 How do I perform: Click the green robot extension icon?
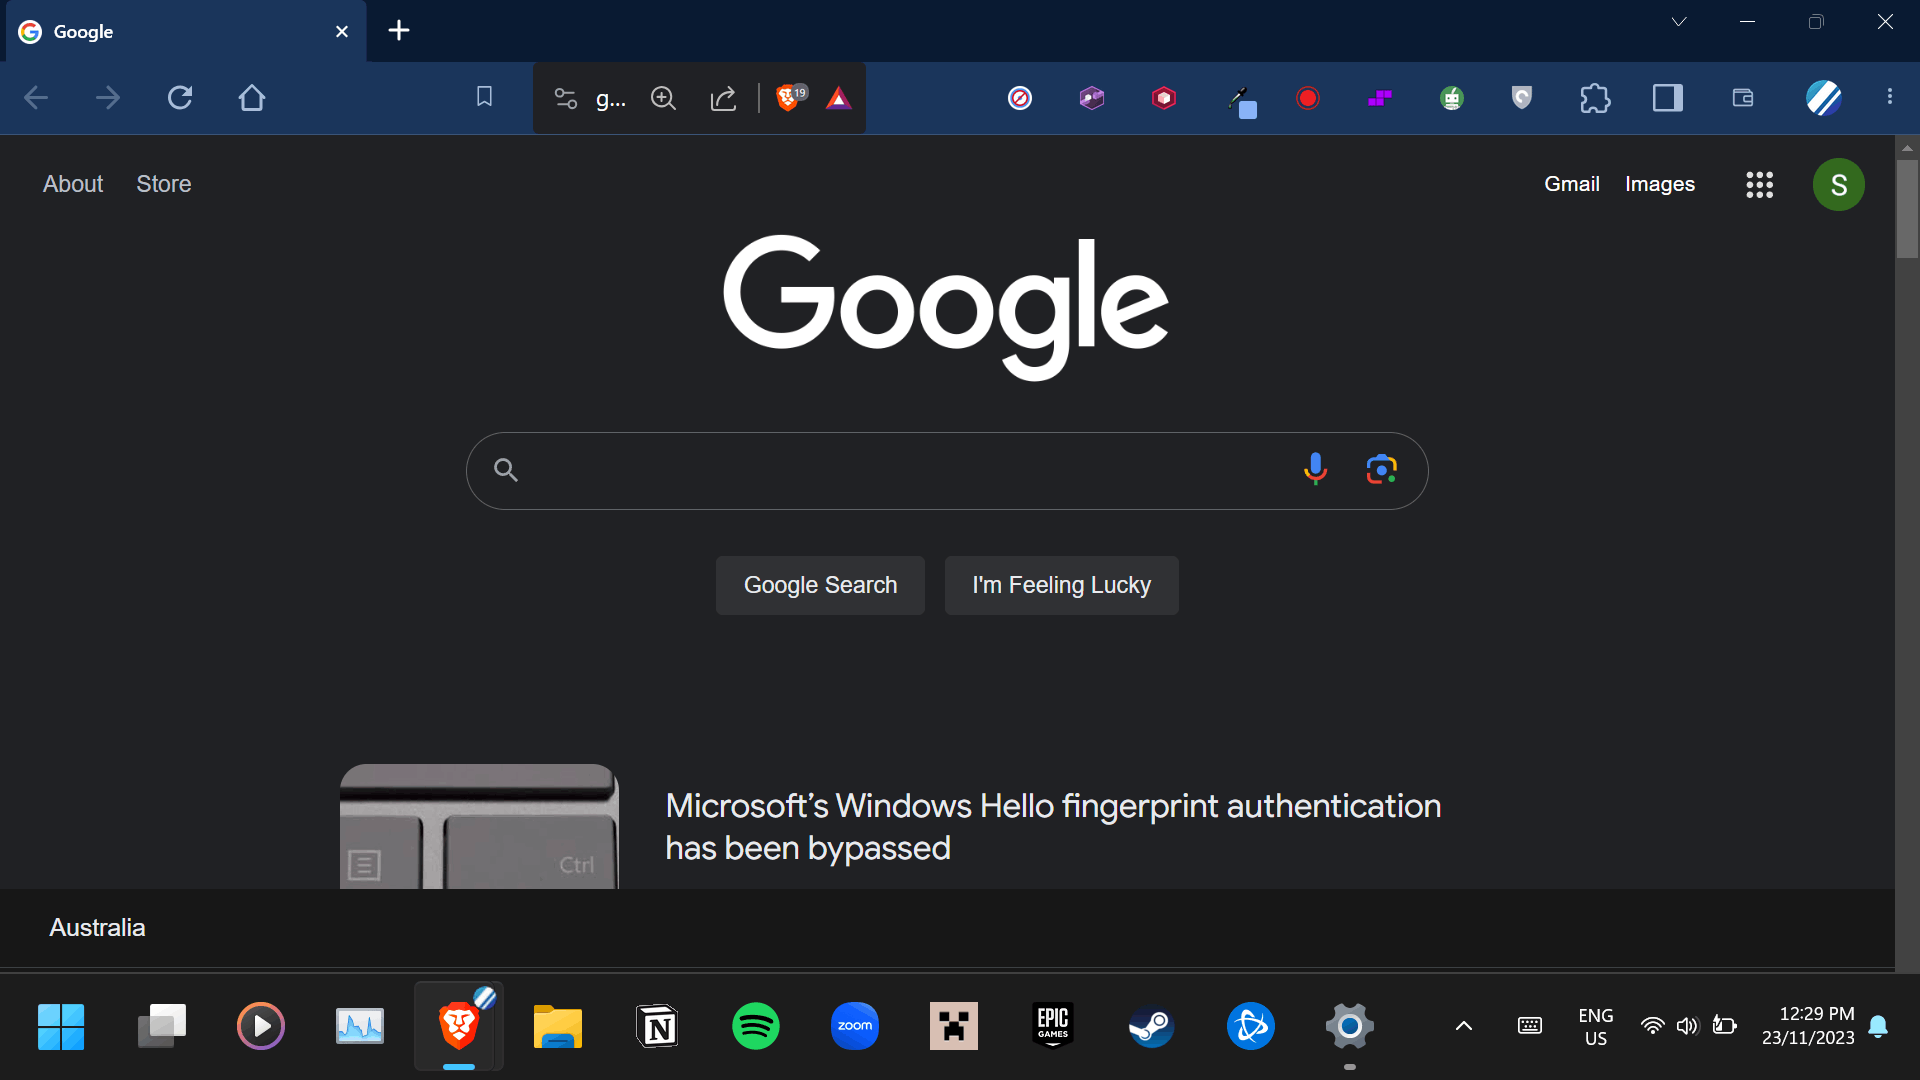1452,98
